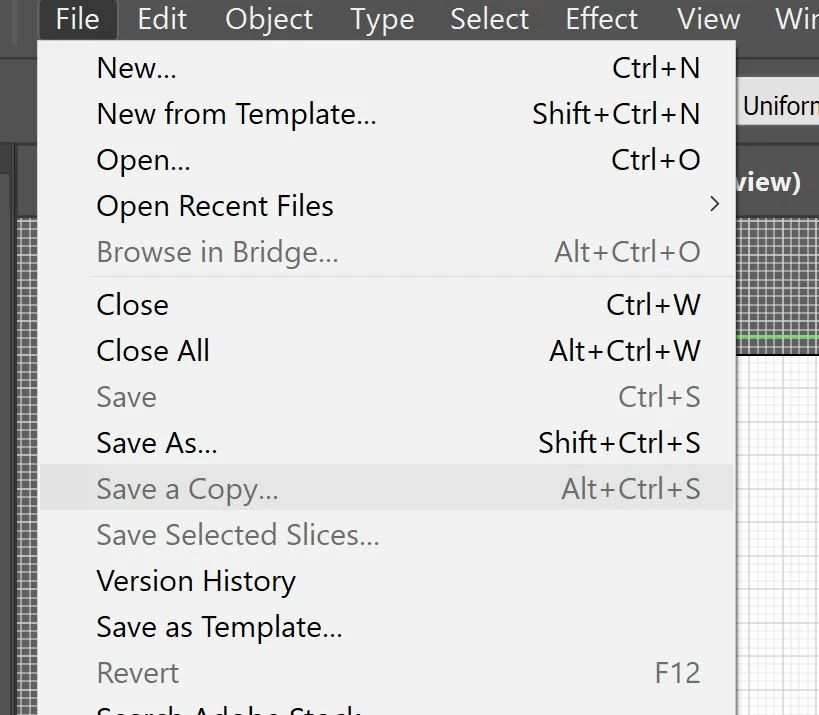Choose Close to close the document

132,305
